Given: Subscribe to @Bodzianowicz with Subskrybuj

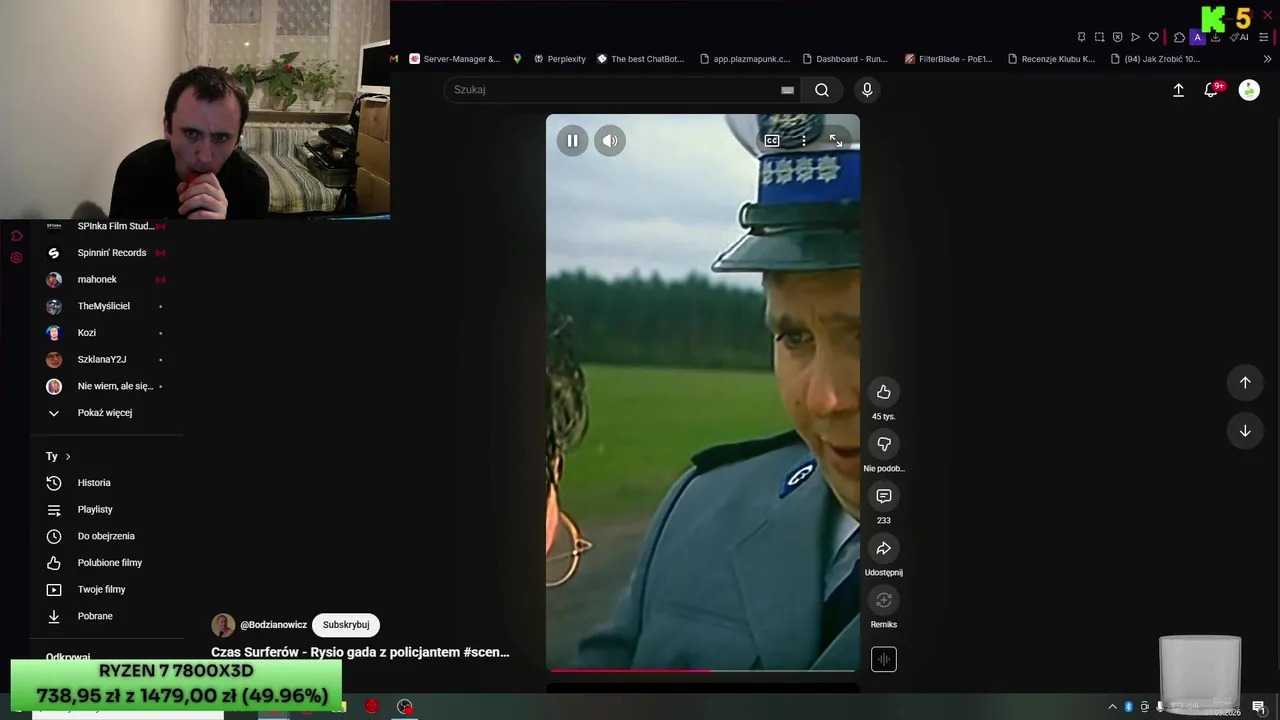Looking at the screenshot, I should click(x=346, y=625).
